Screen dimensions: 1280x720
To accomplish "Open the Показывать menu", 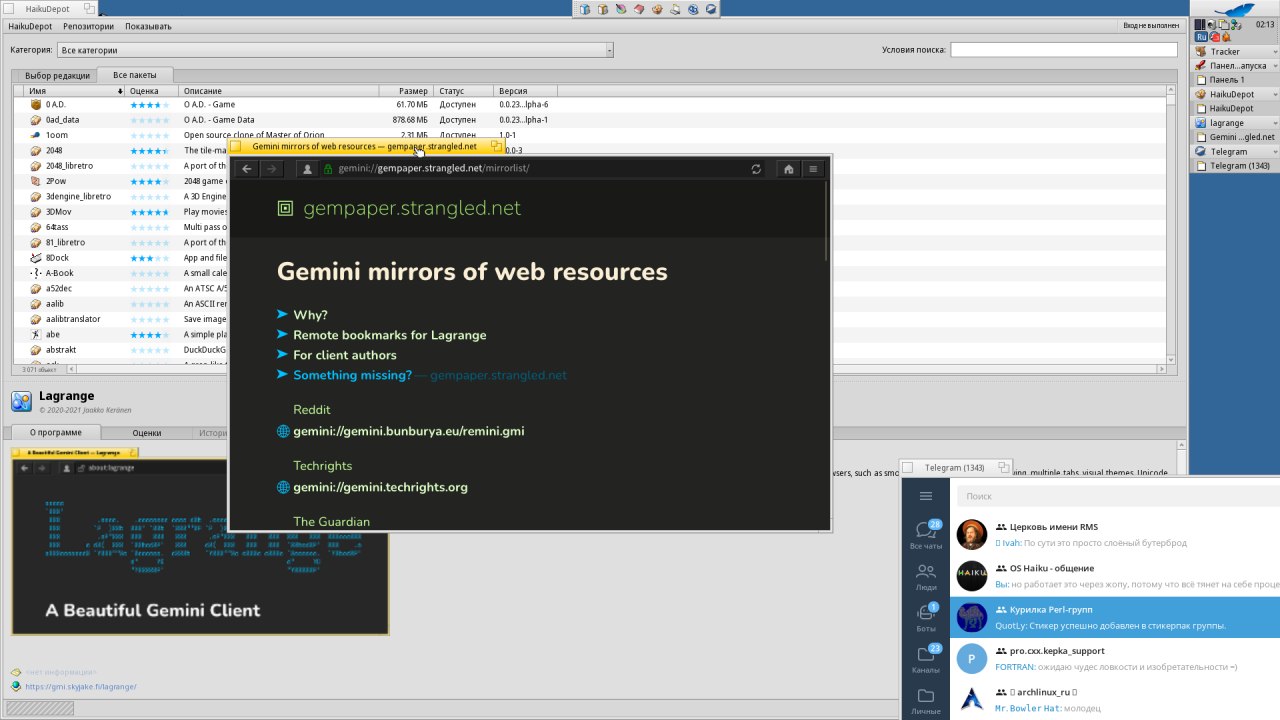I will point(149,26).
